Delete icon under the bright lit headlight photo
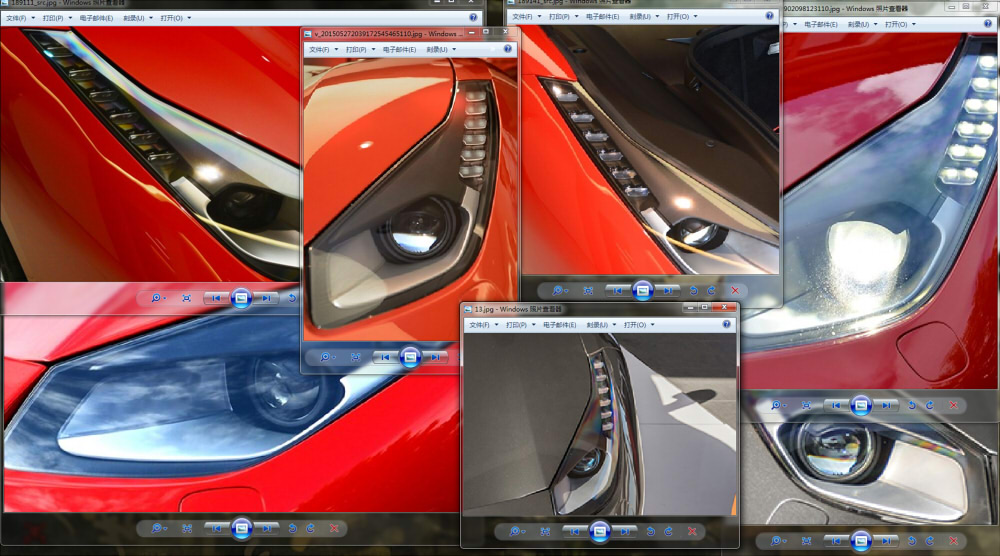 tap(953, 405)
